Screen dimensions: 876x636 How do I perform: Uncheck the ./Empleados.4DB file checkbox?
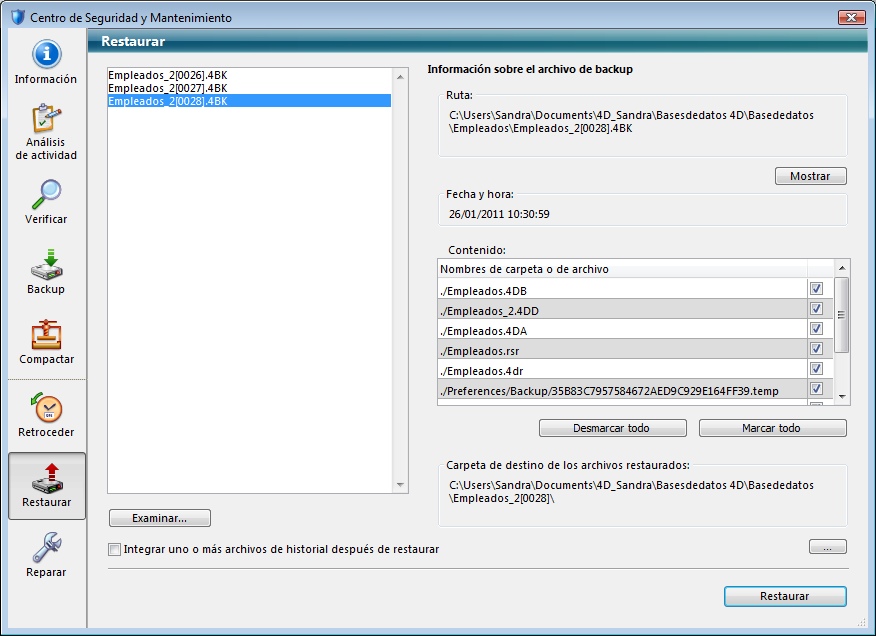[x=816, y=289]
